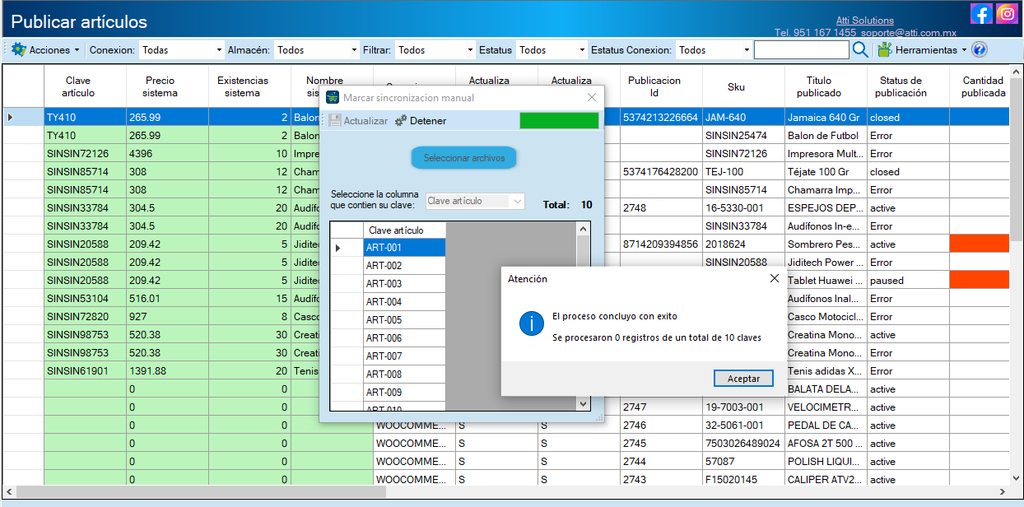Expand the Almacén Todos dropdown
The width and height of the screenshot is (1024, 507).
point(353,50)
